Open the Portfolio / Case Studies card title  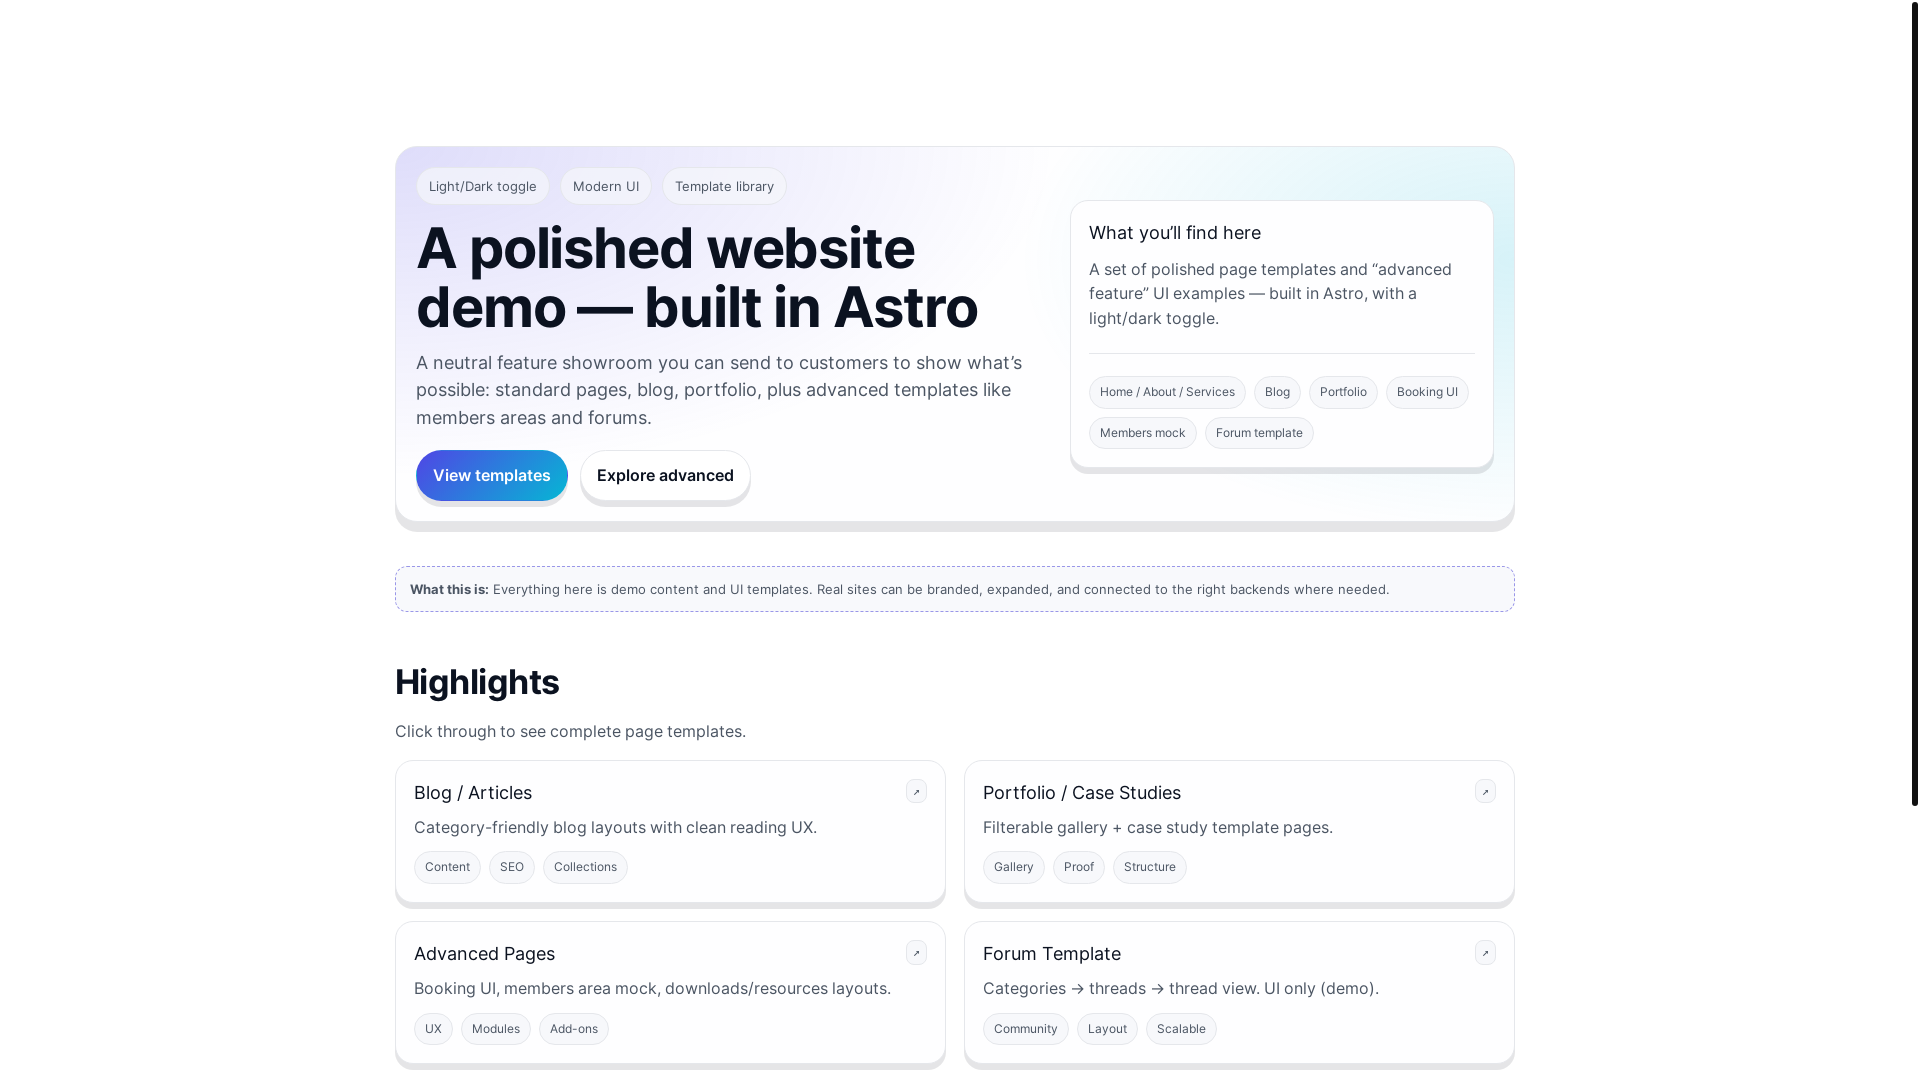coord(1082,793)
